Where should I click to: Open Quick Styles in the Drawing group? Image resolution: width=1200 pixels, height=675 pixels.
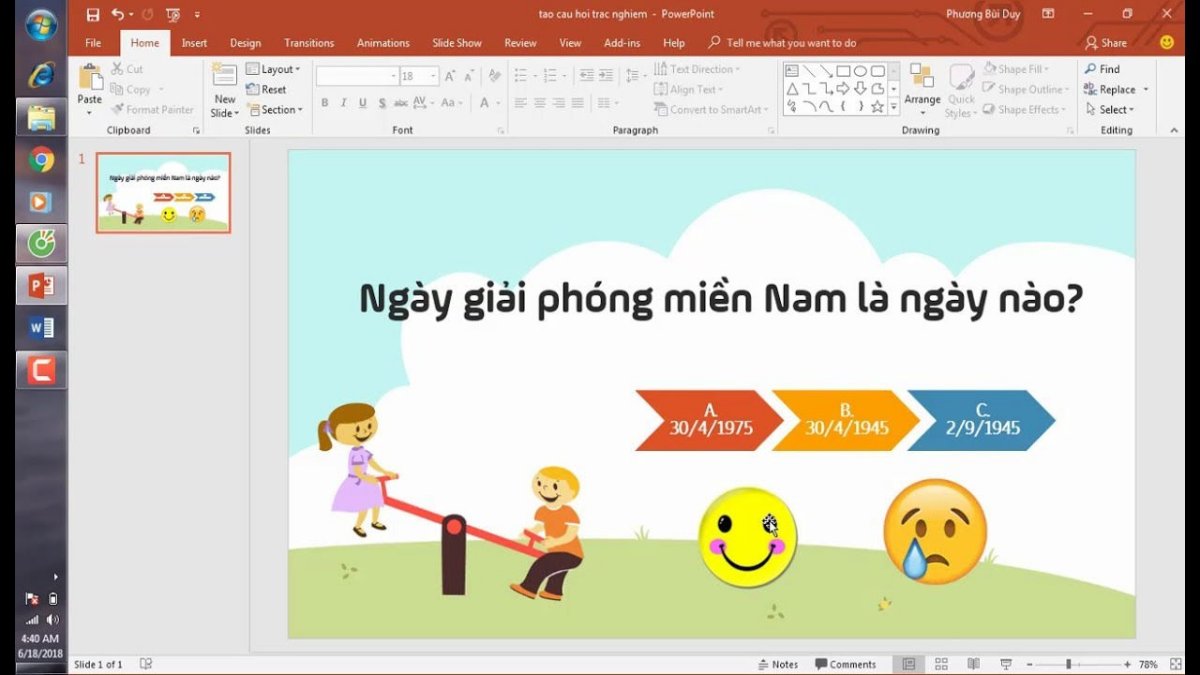pos(959,95)
